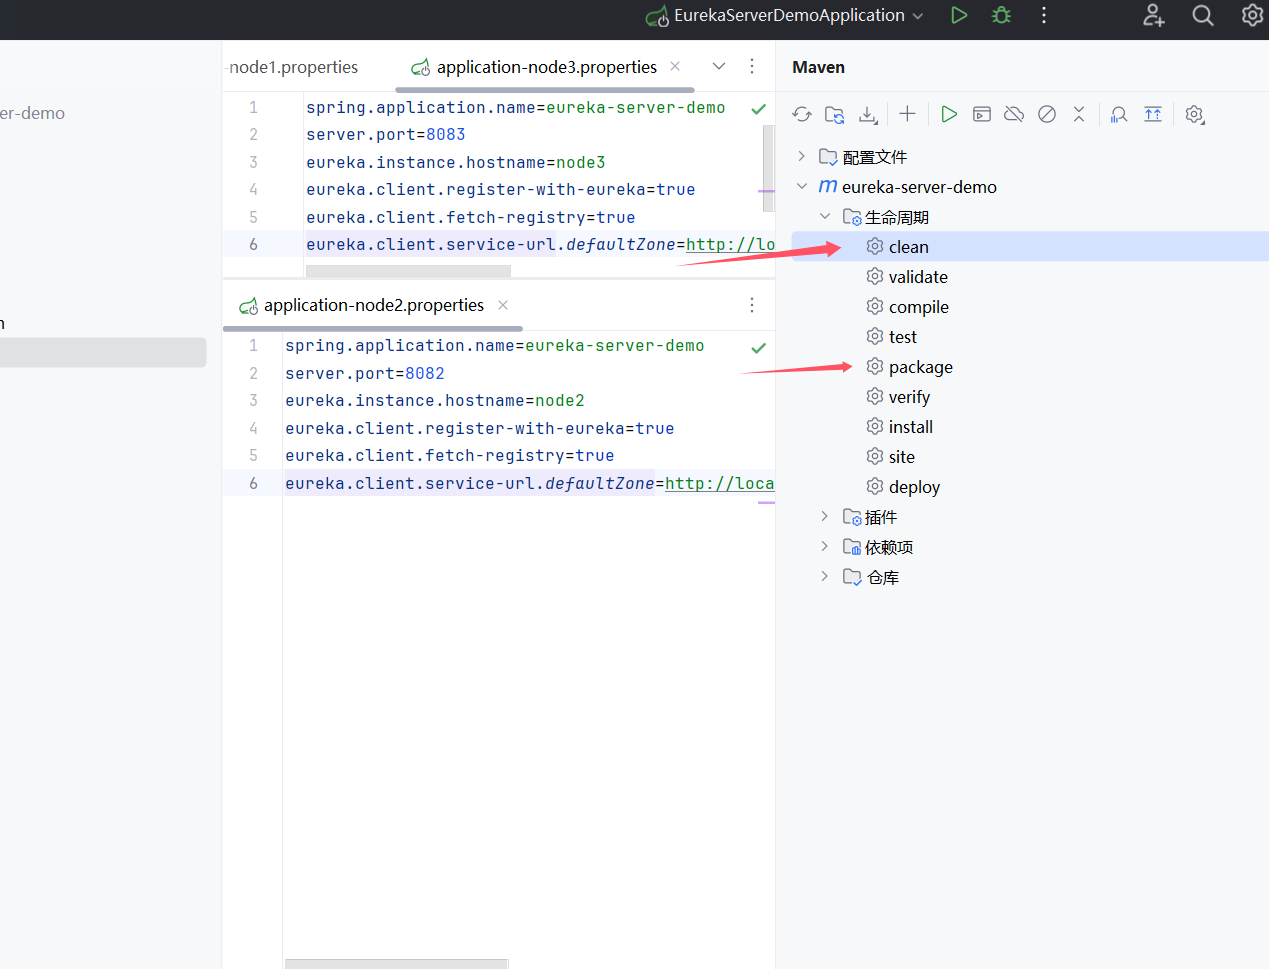Open upper editor tab options menu
The image size is (1269, 969).
pos(752,66)
